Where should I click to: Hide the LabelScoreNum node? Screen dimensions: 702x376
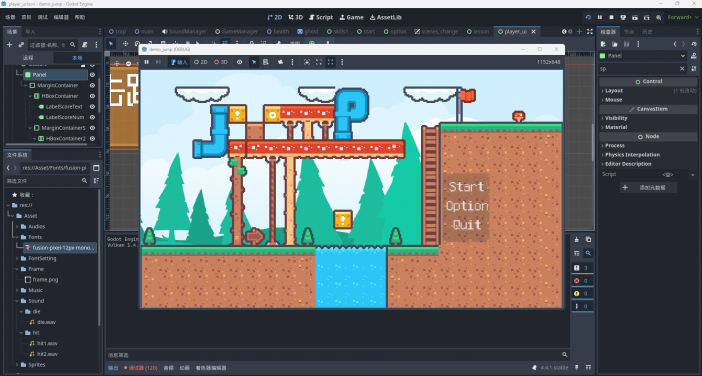pos(93,117)
